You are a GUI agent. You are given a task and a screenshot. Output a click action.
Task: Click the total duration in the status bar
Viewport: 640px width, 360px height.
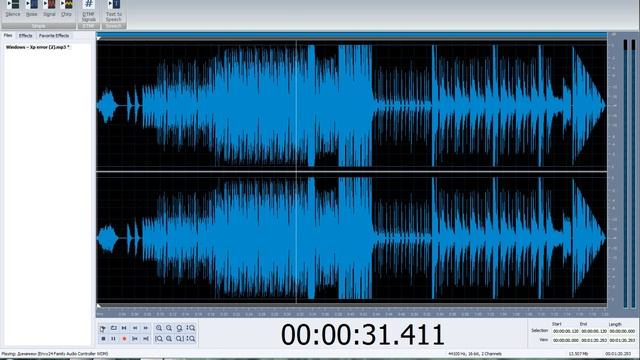click(618, 354)
